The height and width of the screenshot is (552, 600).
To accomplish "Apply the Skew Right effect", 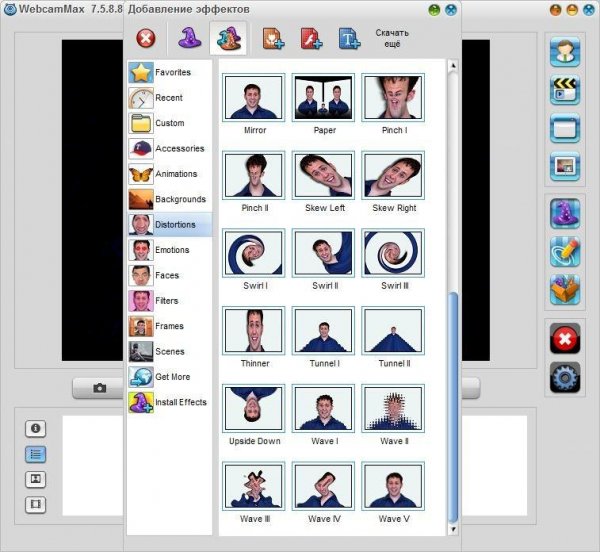I will pyautogui.click(x=393, y=175).
